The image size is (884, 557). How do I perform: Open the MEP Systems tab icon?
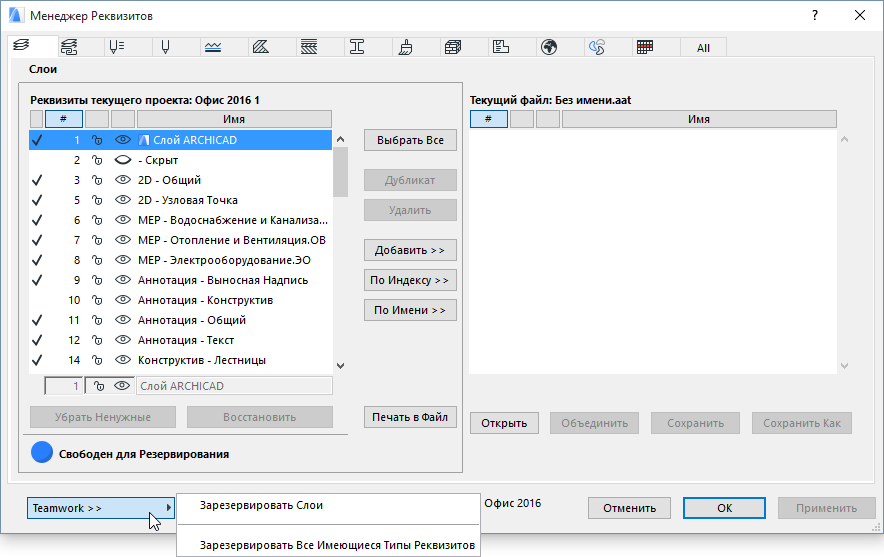click(597, 47)
